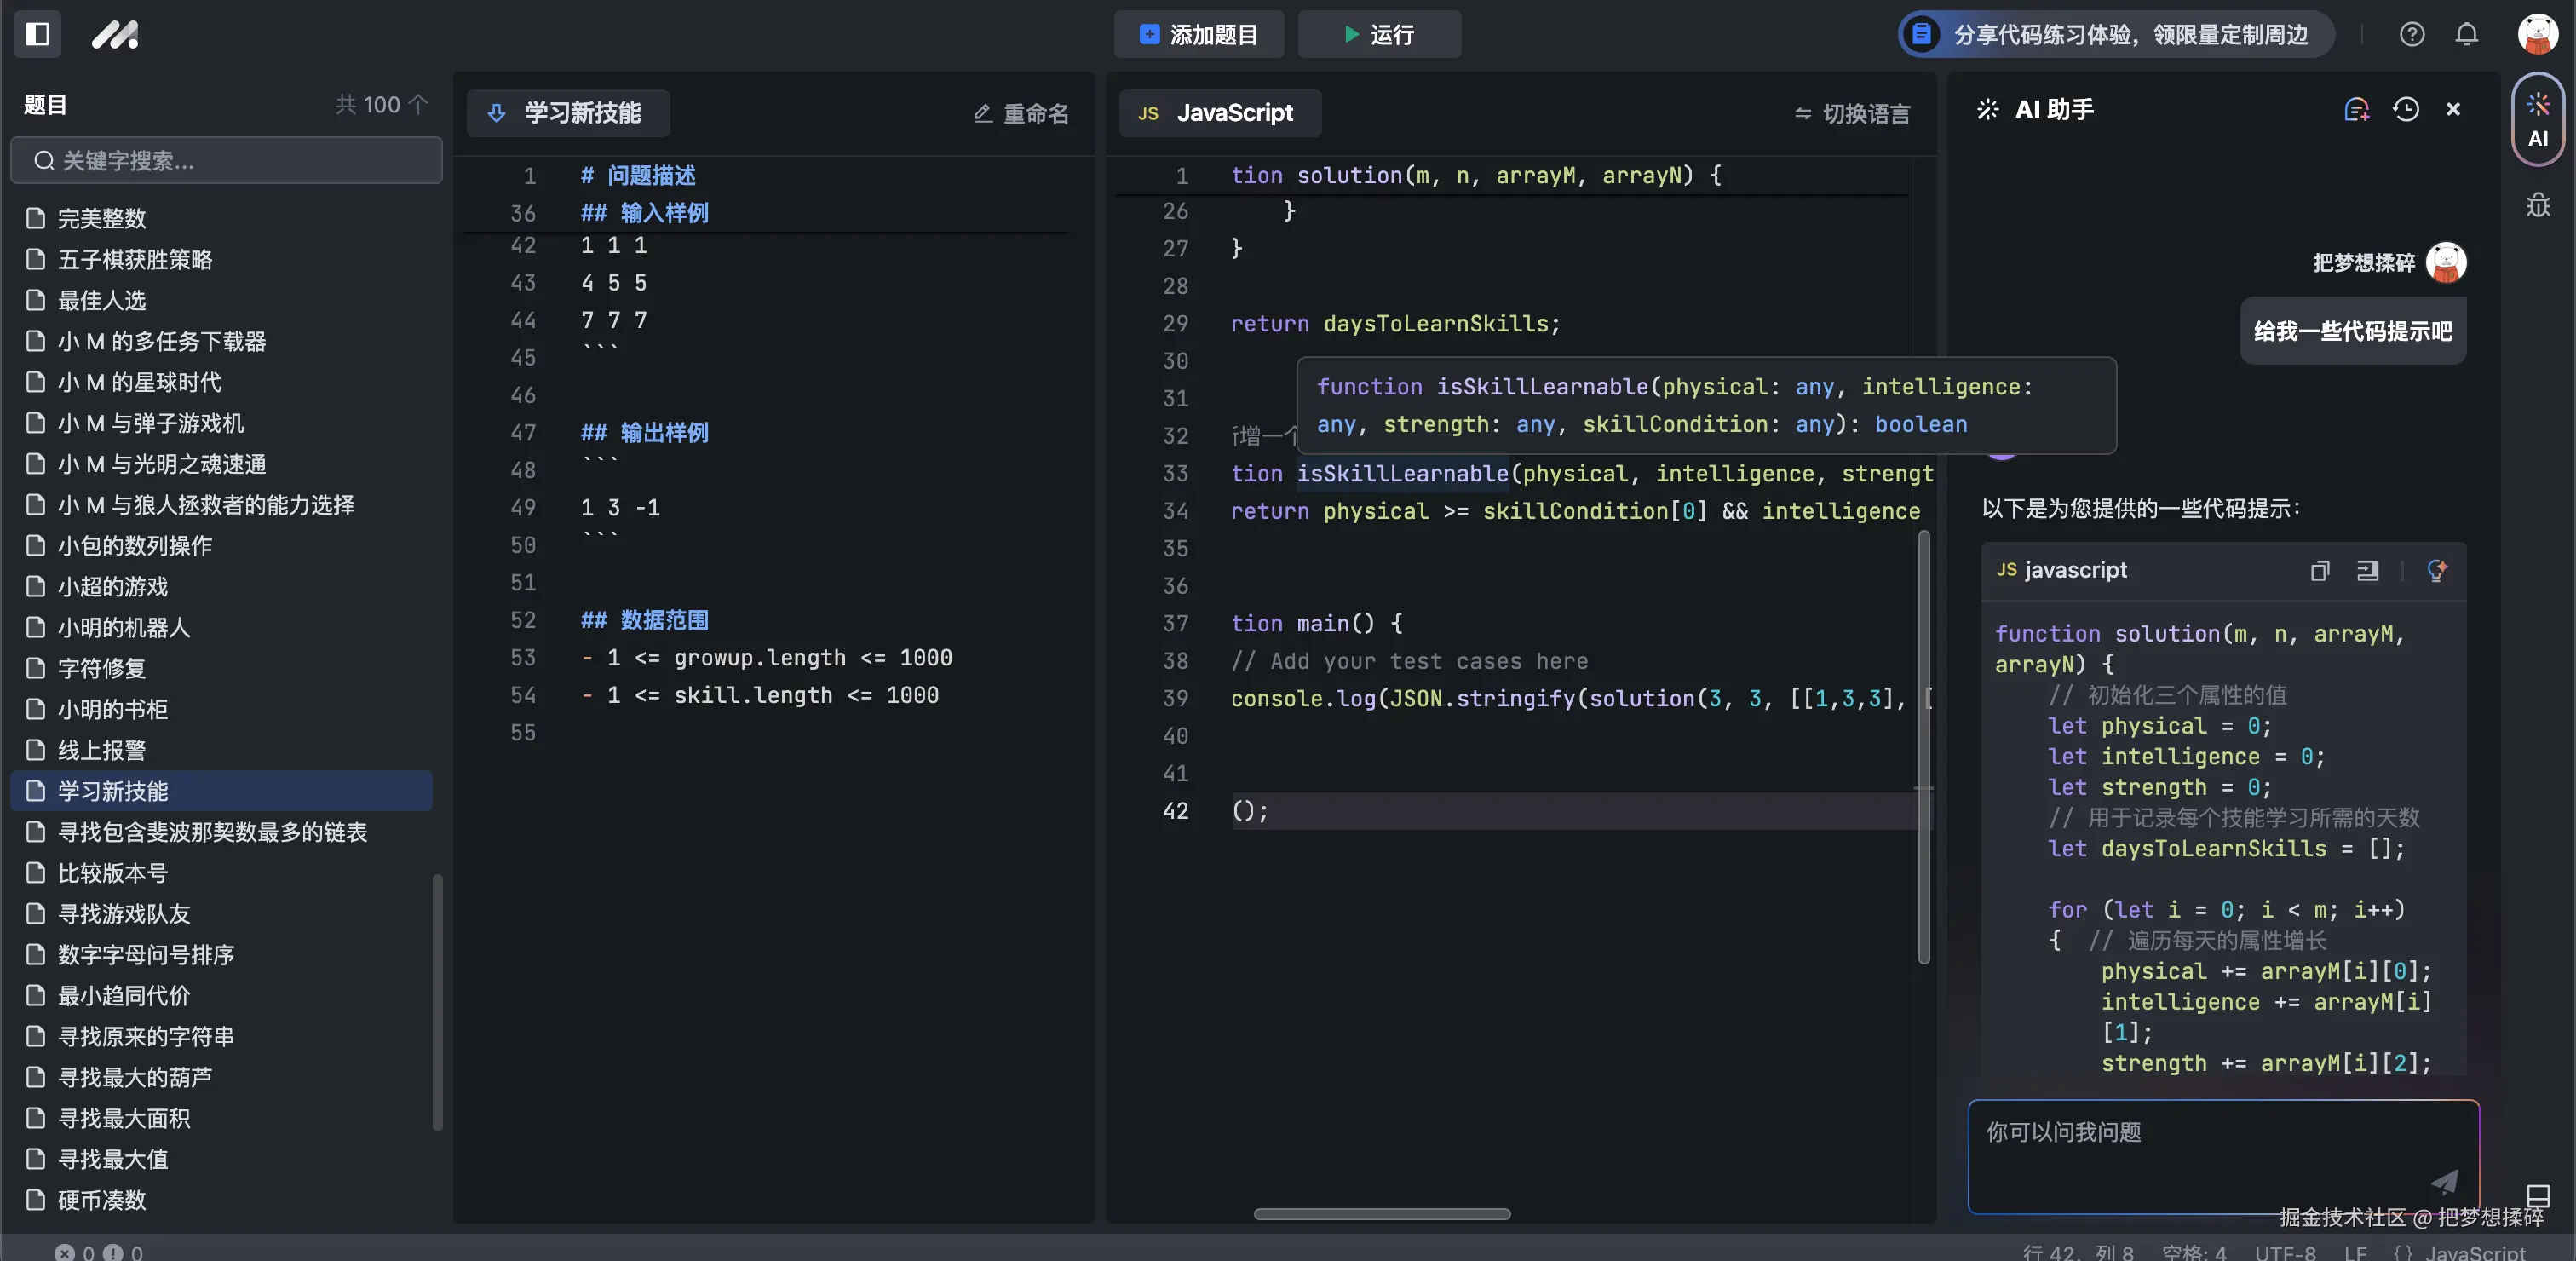
Task: Click the help question mark icon
Action: tap(2411, 35)
